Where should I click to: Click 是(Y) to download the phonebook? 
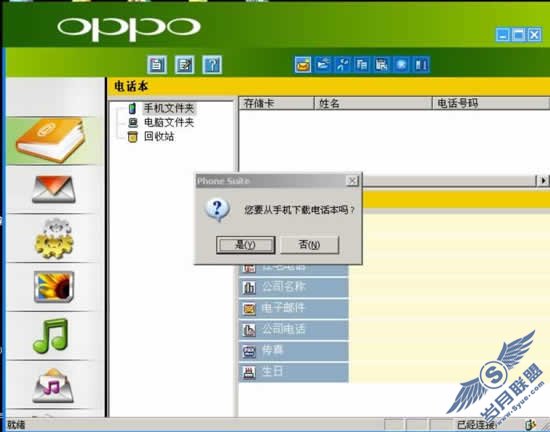point(246,244)
